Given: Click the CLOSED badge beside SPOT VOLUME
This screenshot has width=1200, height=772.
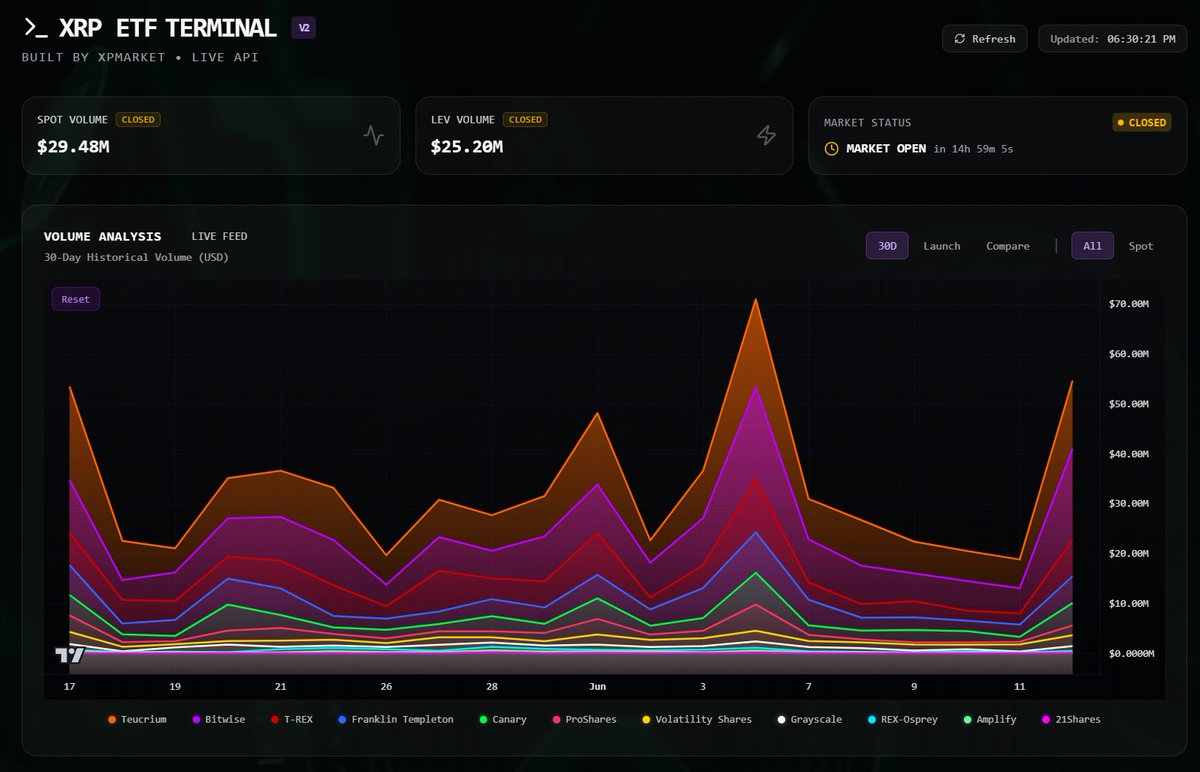Looking at the screenshot, I should (138, 119).
